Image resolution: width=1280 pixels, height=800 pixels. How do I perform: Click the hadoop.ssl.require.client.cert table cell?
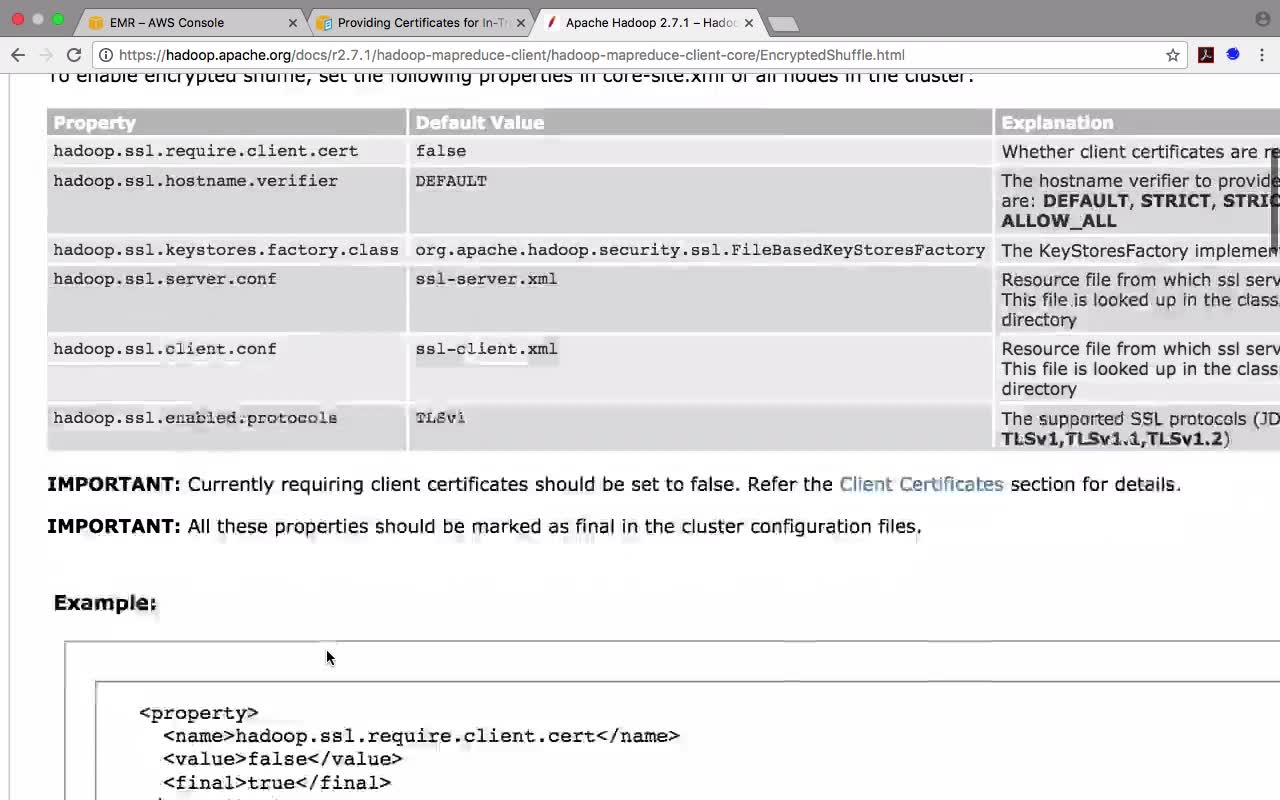click(x=227, y=151)
